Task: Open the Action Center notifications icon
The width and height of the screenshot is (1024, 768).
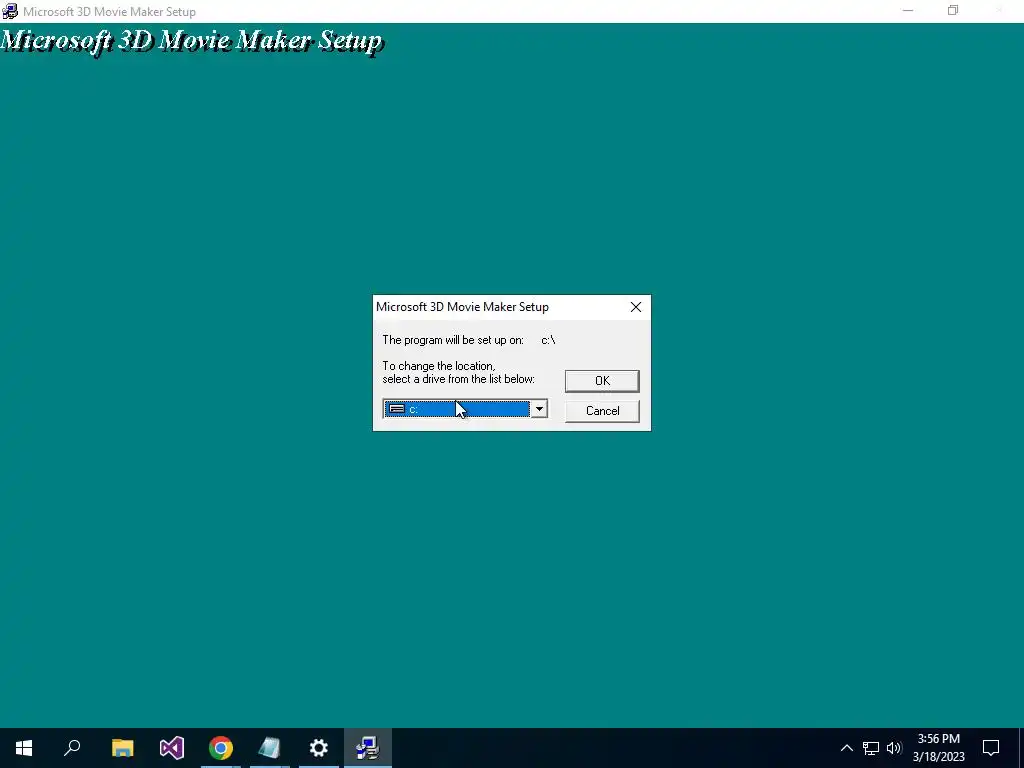Action: click(991, 748)
